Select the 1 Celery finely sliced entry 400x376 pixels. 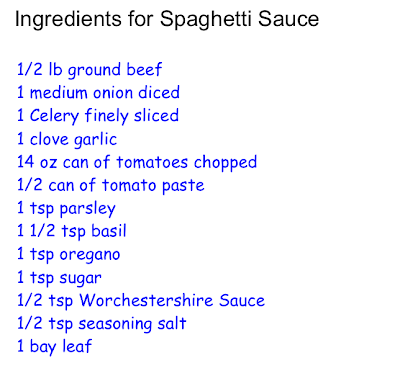[x=98, y=117]
